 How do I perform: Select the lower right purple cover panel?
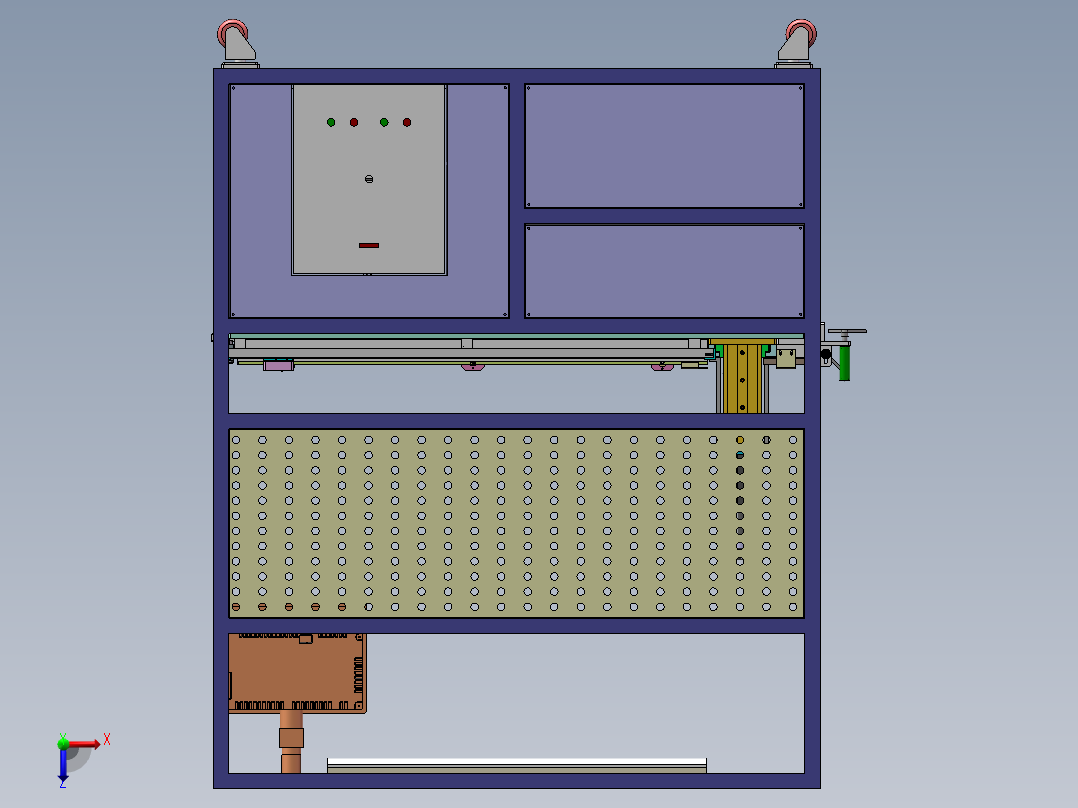tap(664, 271)
